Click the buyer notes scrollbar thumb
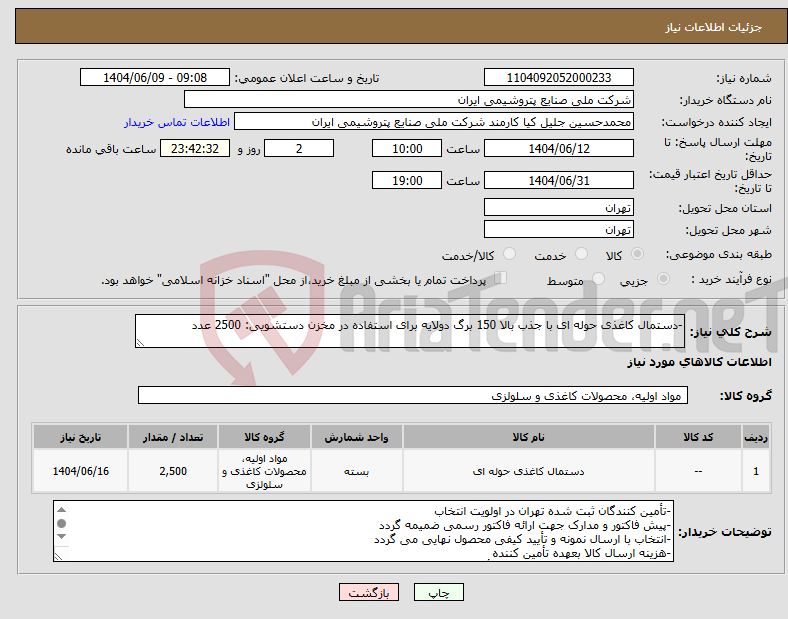Viewport: 788px width, 619px height. (x=61, y=524)
